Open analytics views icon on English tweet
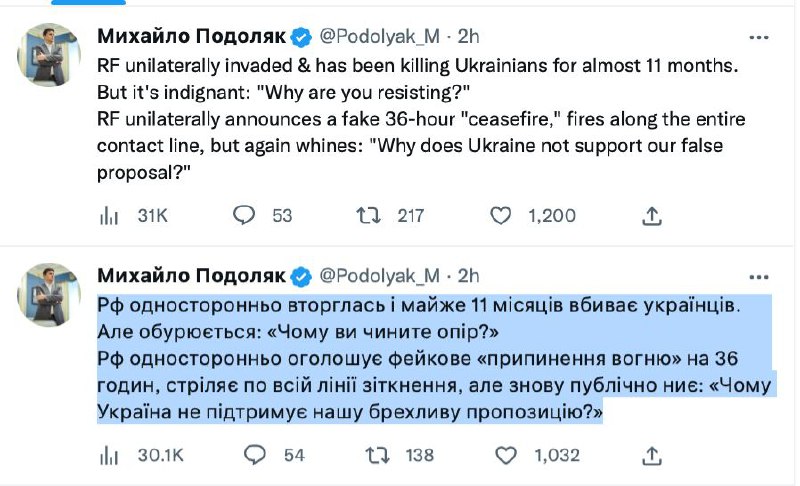This screenshot has height=486, width=800. 109,215
